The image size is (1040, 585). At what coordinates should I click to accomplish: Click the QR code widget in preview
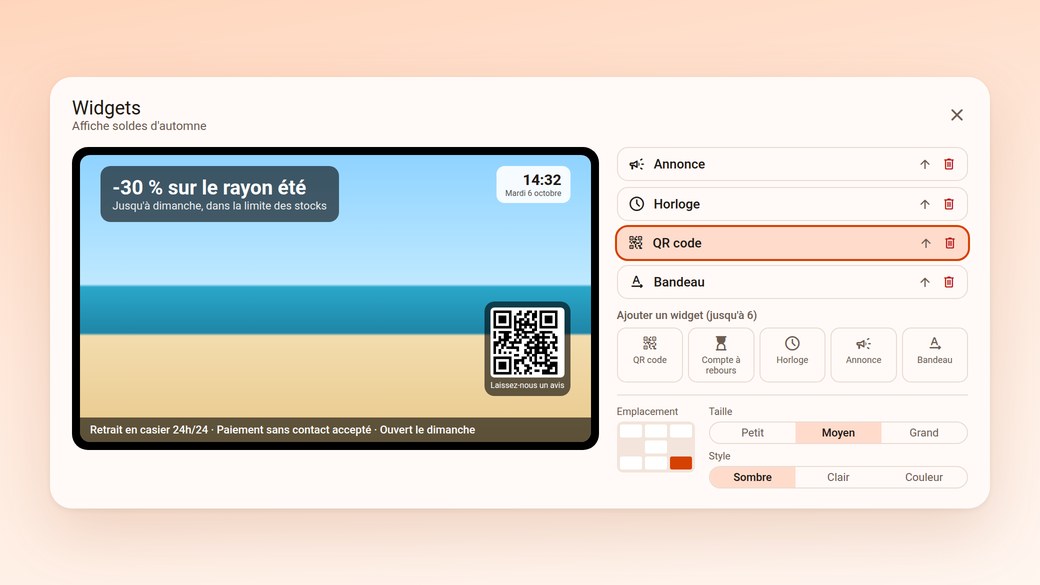point(527,349)
